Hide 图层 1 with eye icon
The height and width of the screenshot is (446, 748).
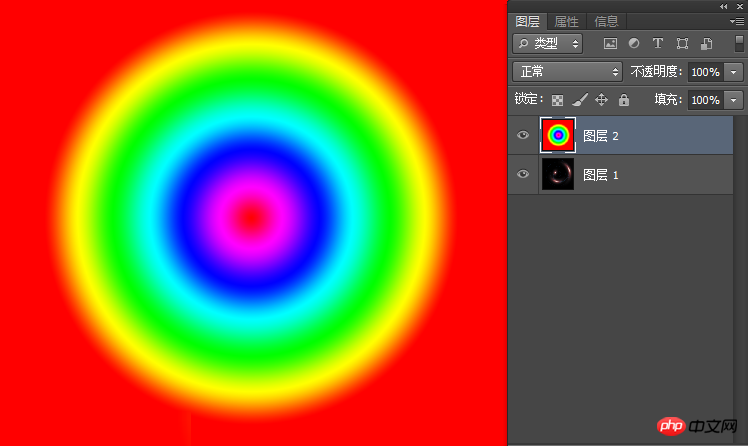[x=523, y=174]
